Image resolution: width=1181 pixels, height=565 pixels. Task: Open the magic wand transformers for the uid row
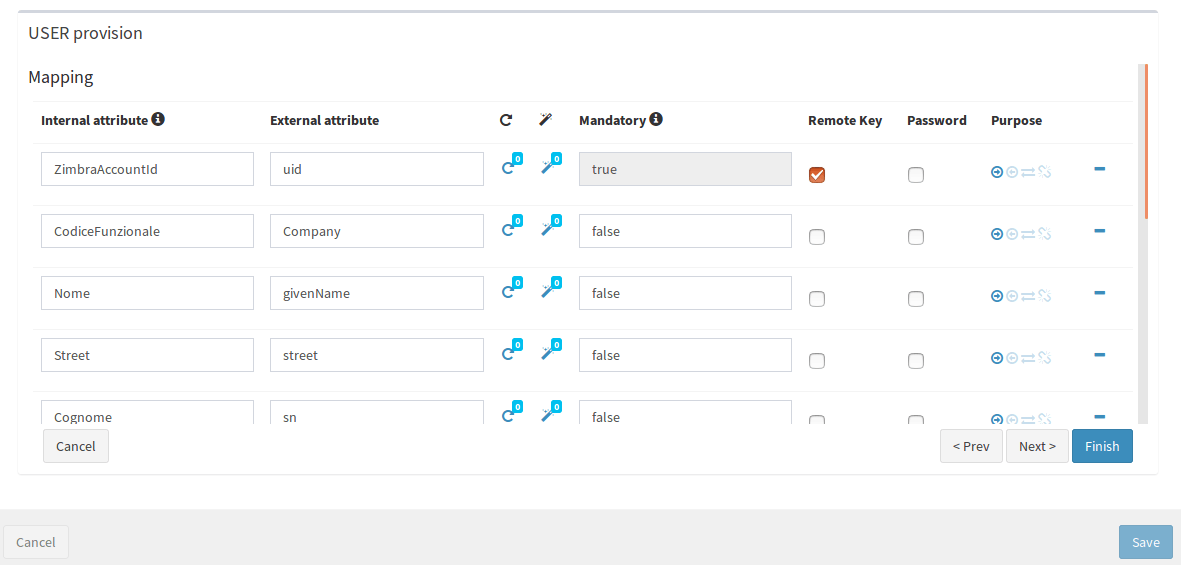coord(548,167)
